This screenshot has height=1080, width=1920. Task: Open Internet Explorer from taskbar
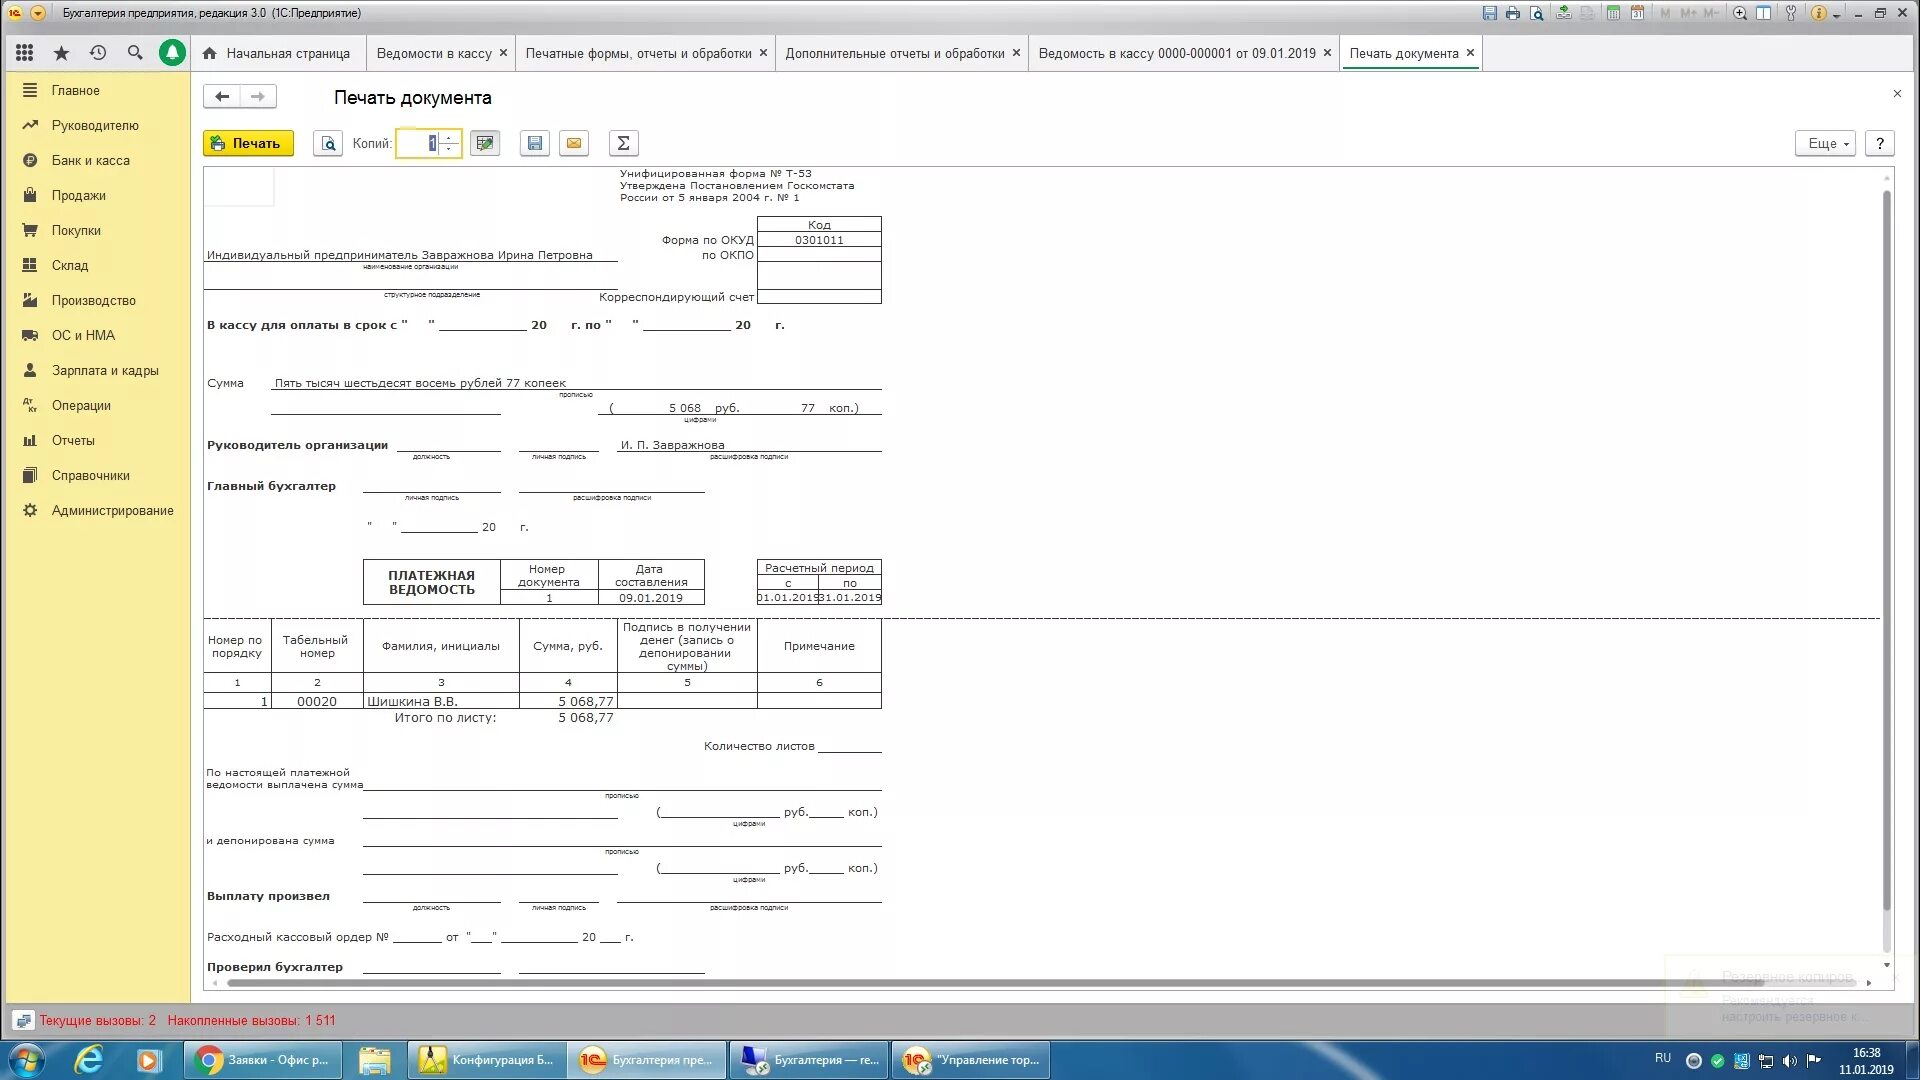[89, 1060]
